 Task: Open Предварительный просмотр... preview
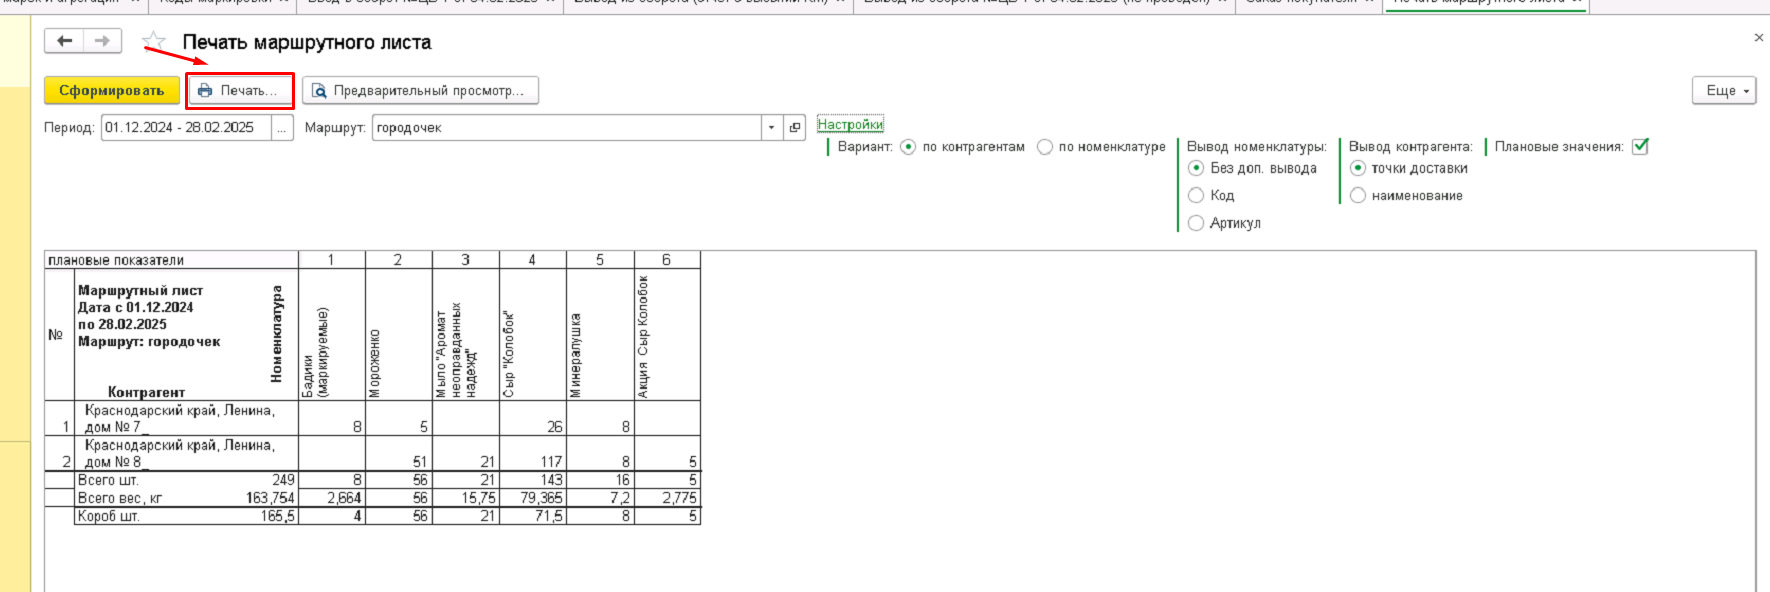[x=420, y=90]
